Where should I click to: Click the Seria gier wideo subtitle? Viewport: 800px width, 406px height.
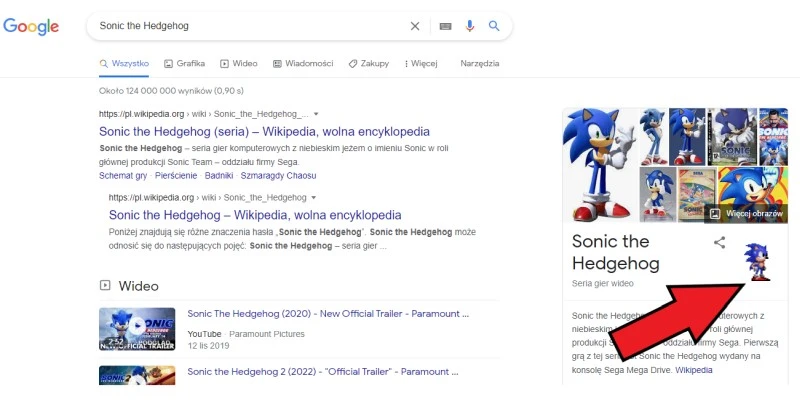603,283
